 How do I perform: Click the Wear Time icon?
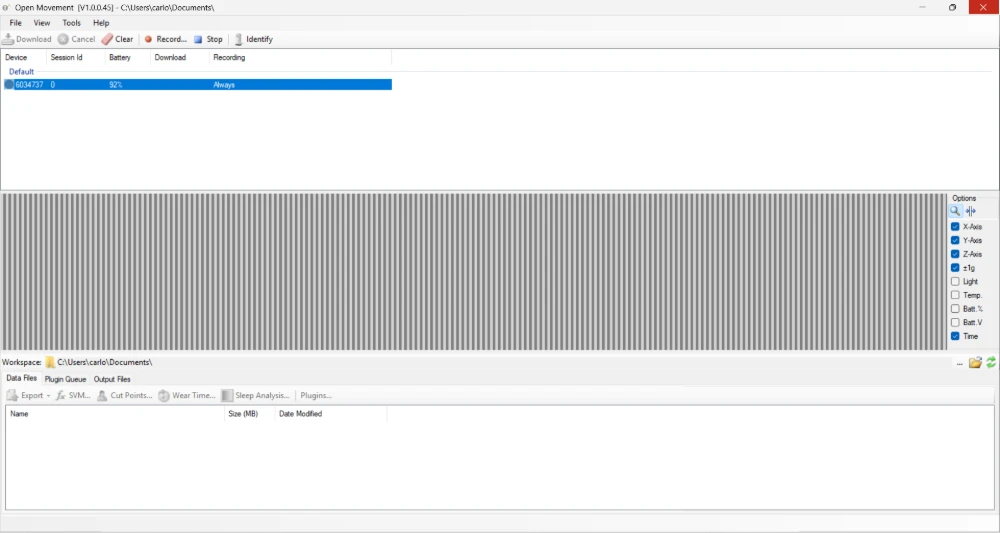pos(164,395)
